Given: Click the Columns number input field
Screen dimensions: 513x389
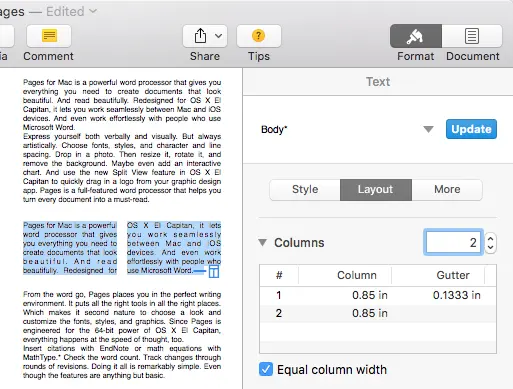Looking at the screenshot, I should (453, 242).
